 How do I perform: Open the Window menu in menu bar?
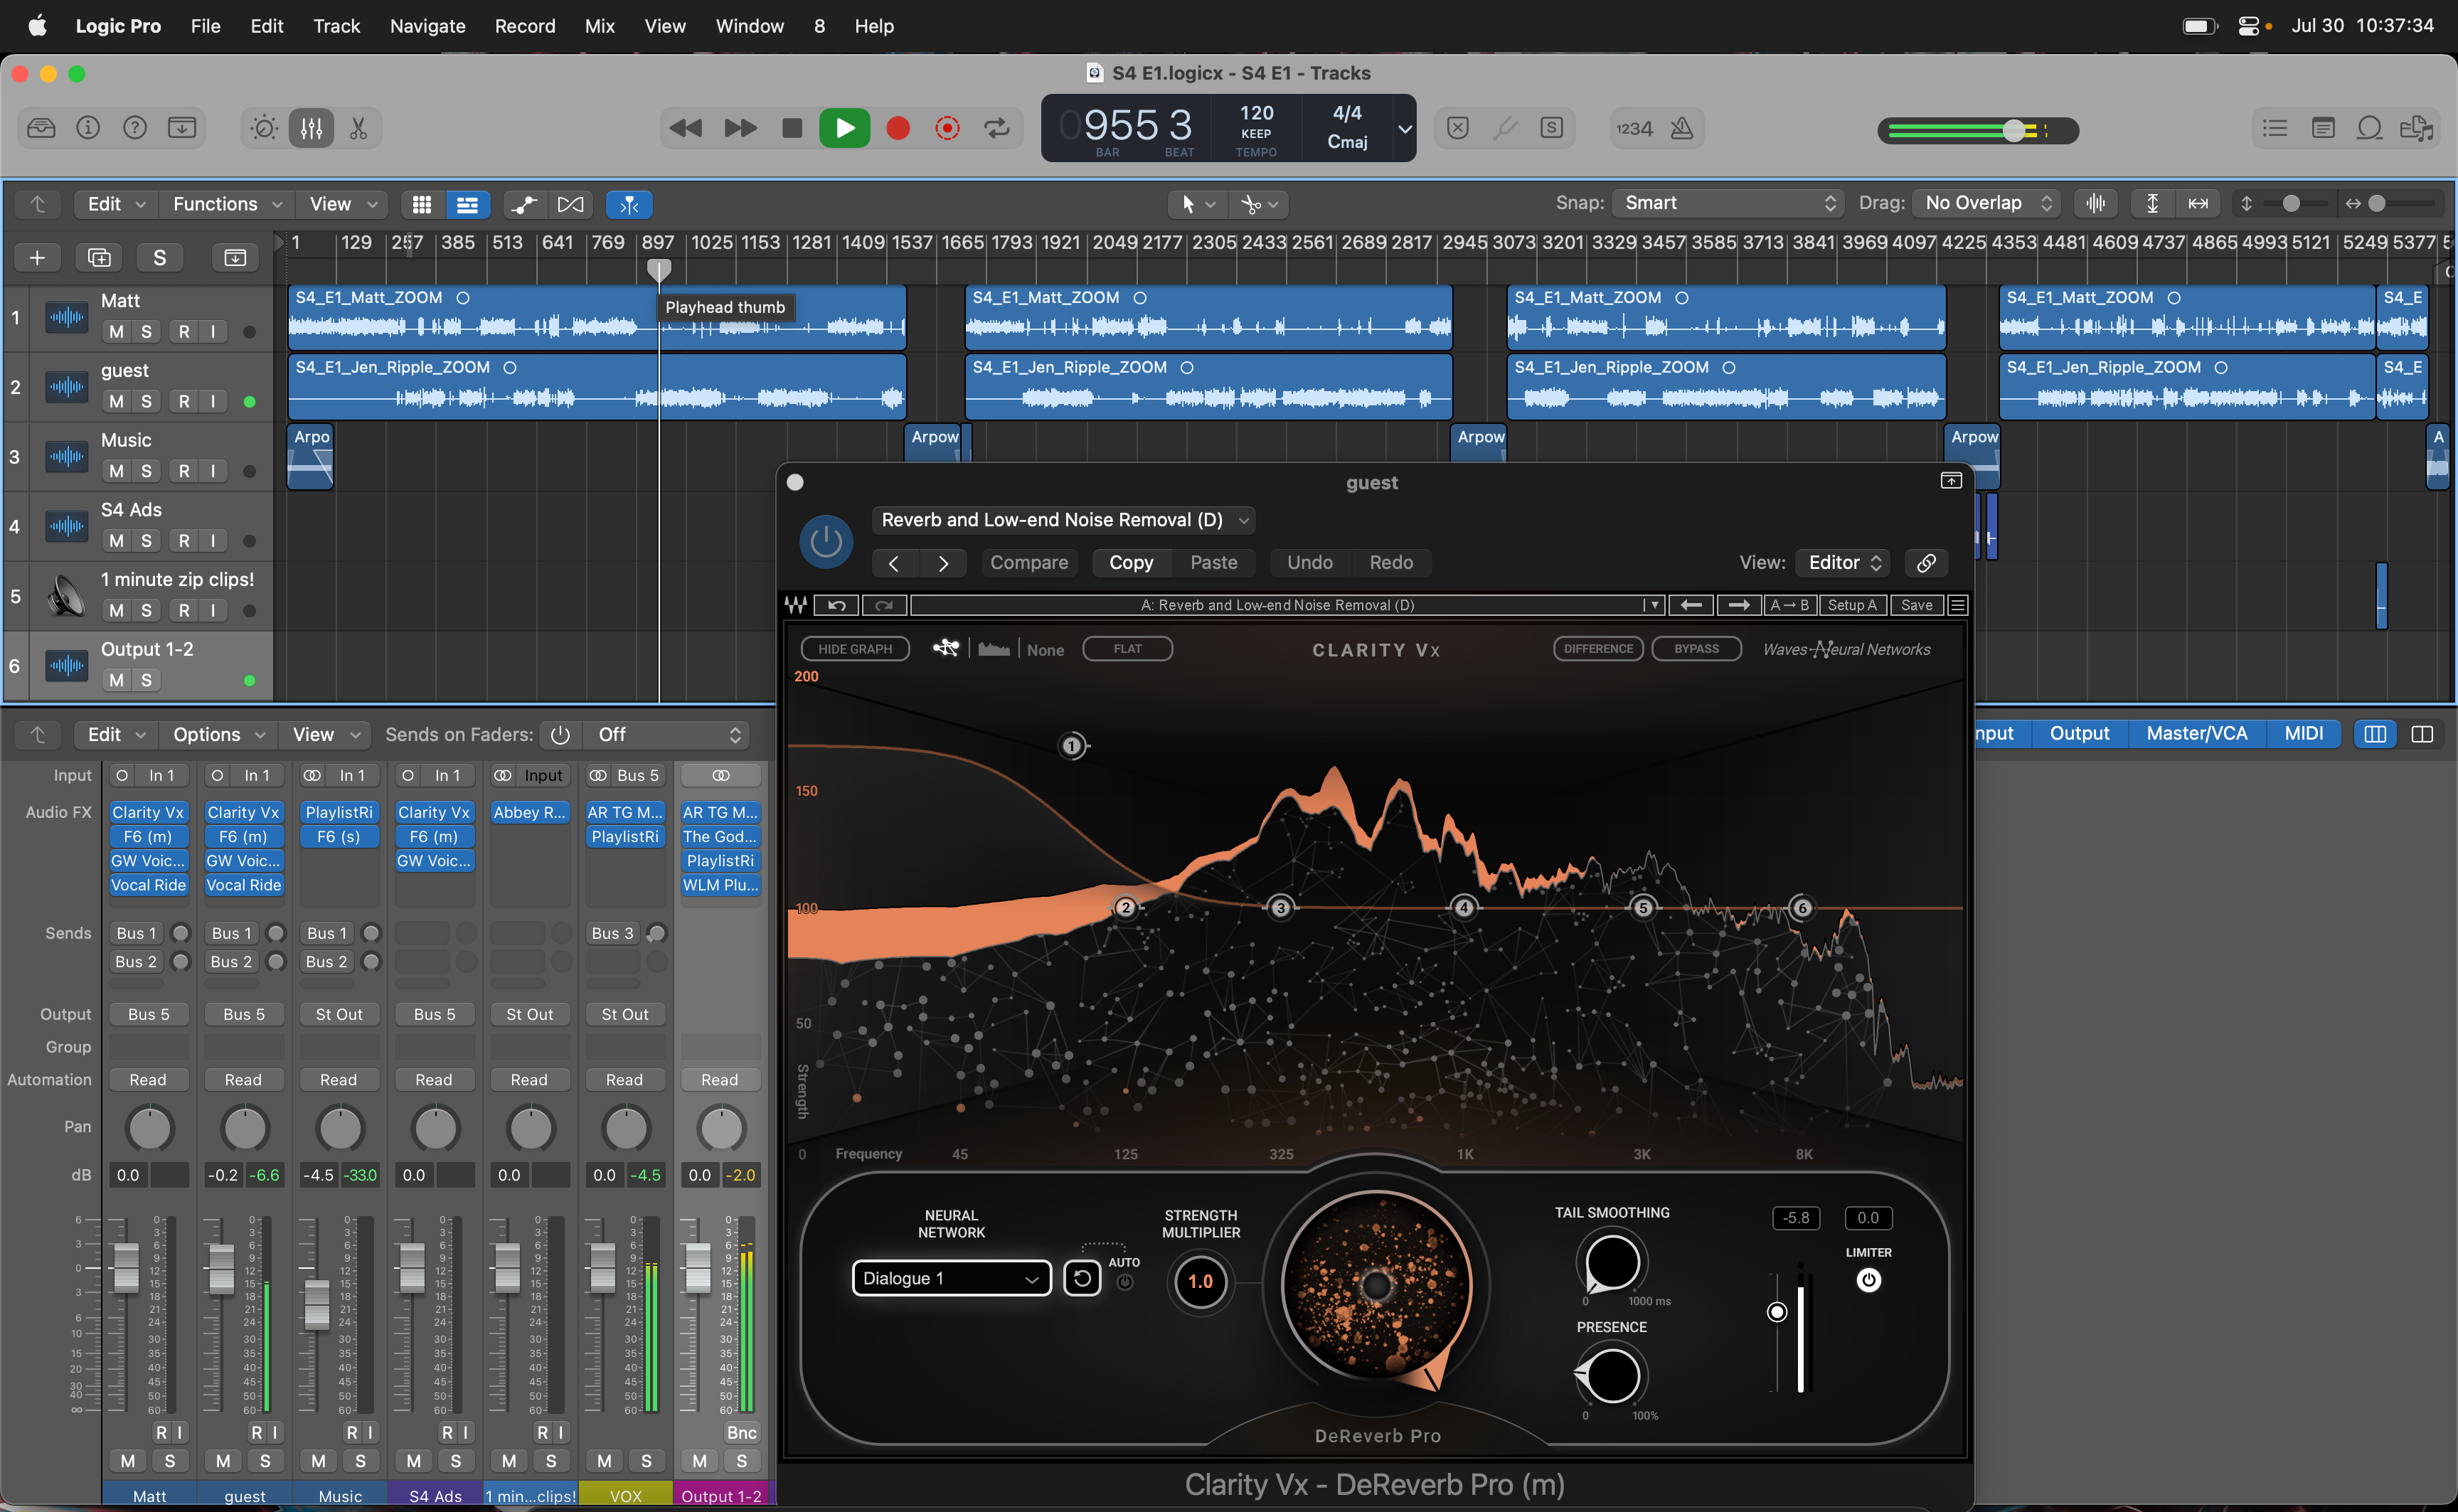(x=749, y=26)
